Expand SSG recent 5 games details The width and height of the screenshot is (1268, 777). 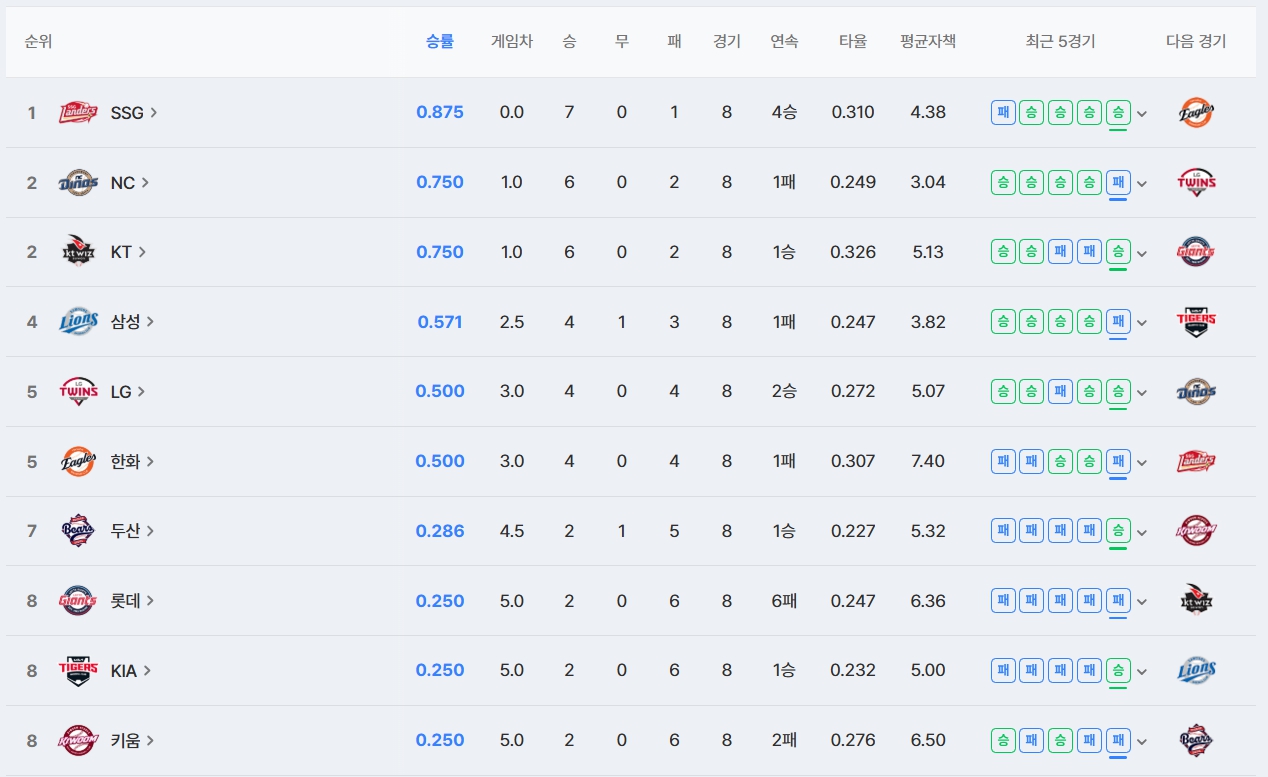pyautogui.click(x=1142, y=114)
